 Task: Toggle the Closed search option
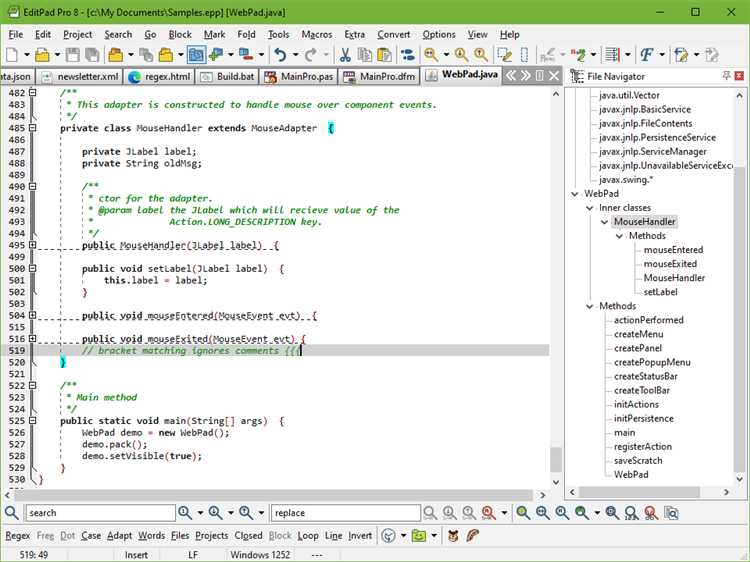point(248,536)
